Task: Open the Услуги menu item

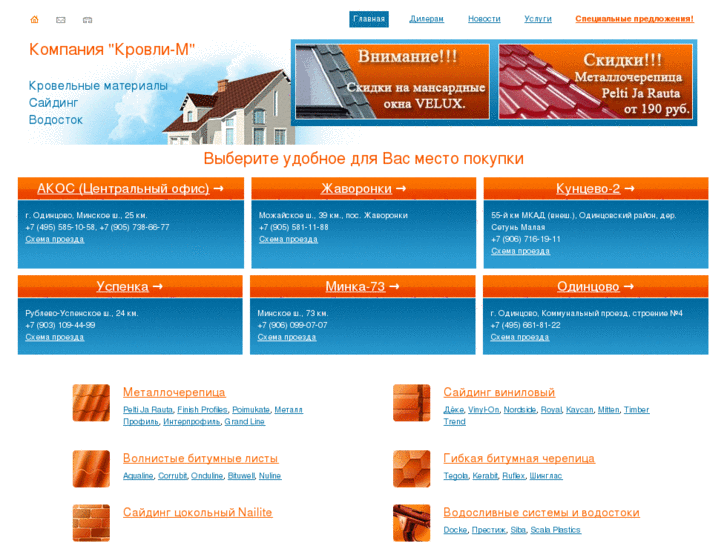Action: 538,19
